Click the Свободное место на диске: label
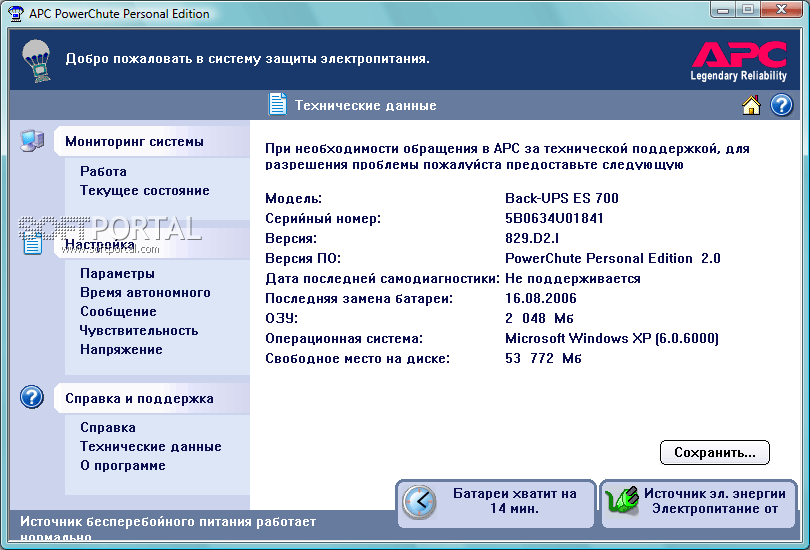 pos(357,358)
